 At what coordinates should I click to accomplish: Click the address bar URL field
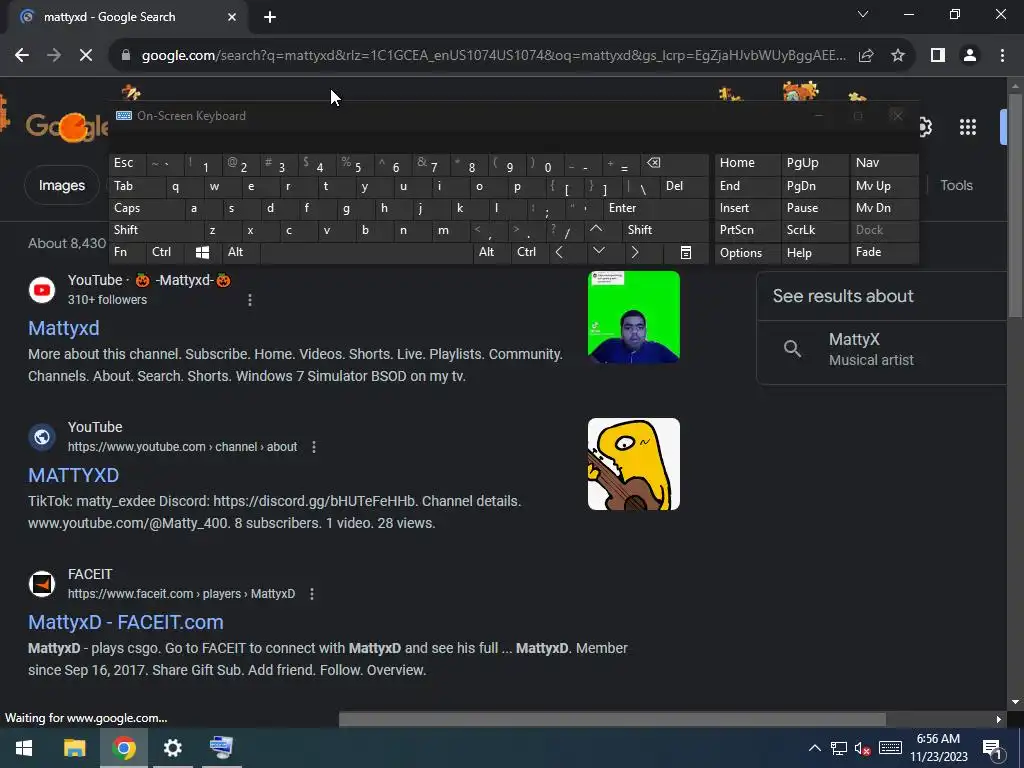(x=493, y=56)
